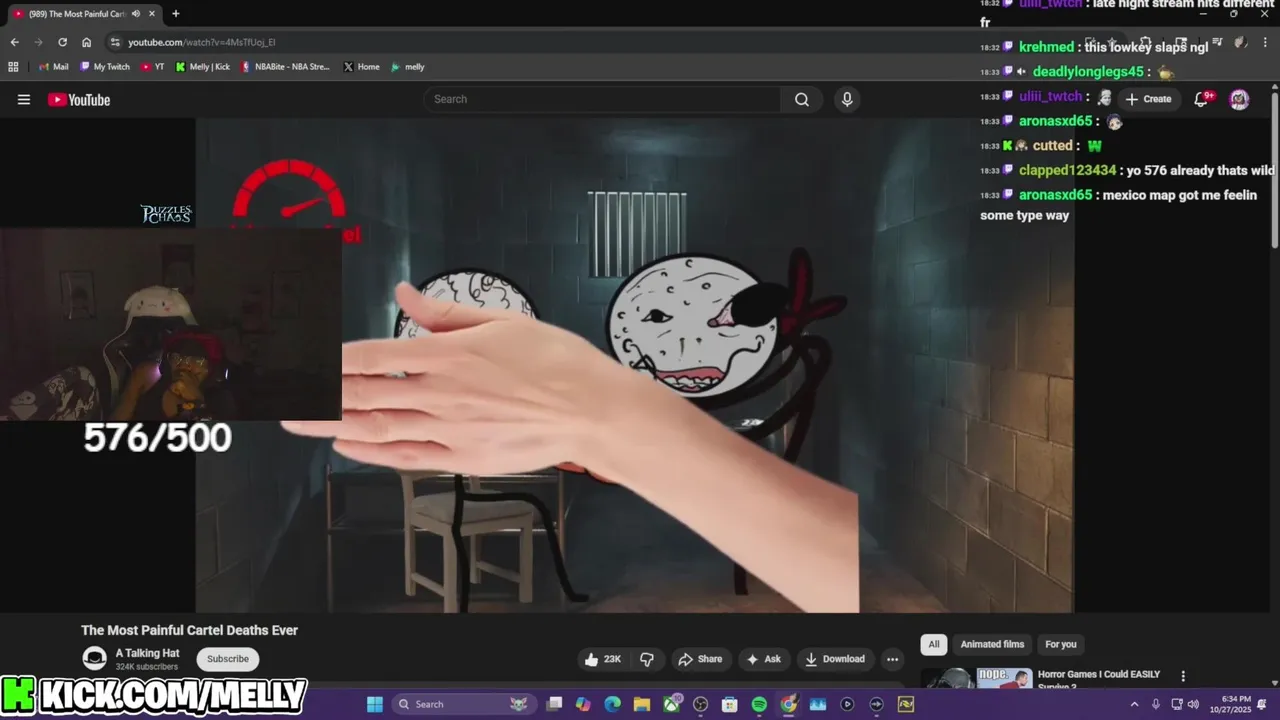
Task: Open the YT bookmark
Action: point(153,67)
